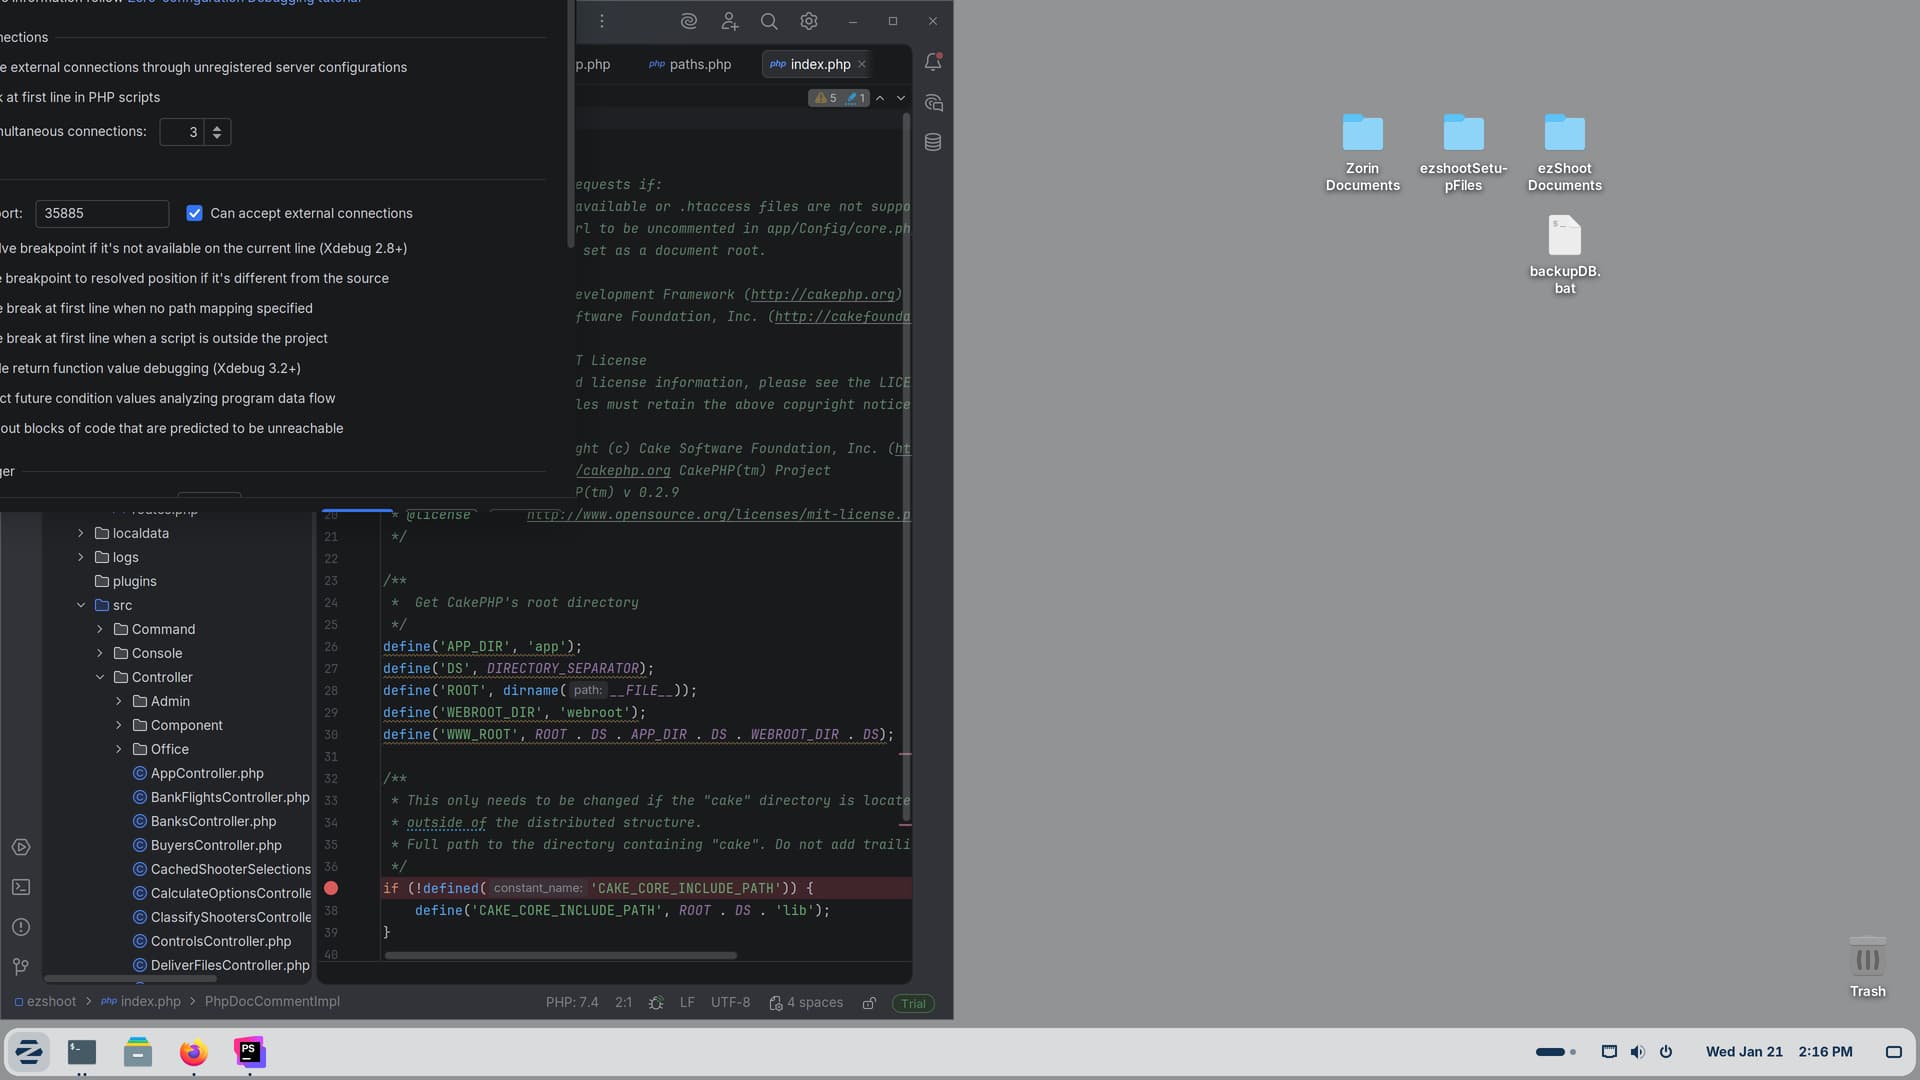The image size is (1920, 1080).
Task: Expand the Admin folder
Action: [x=119, y=701]
